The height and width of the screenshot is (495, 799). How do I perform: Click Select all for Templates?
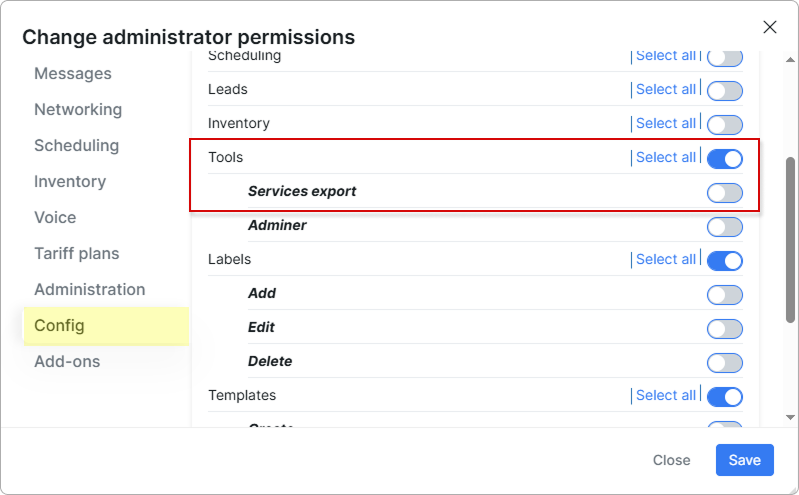point(665,395)
